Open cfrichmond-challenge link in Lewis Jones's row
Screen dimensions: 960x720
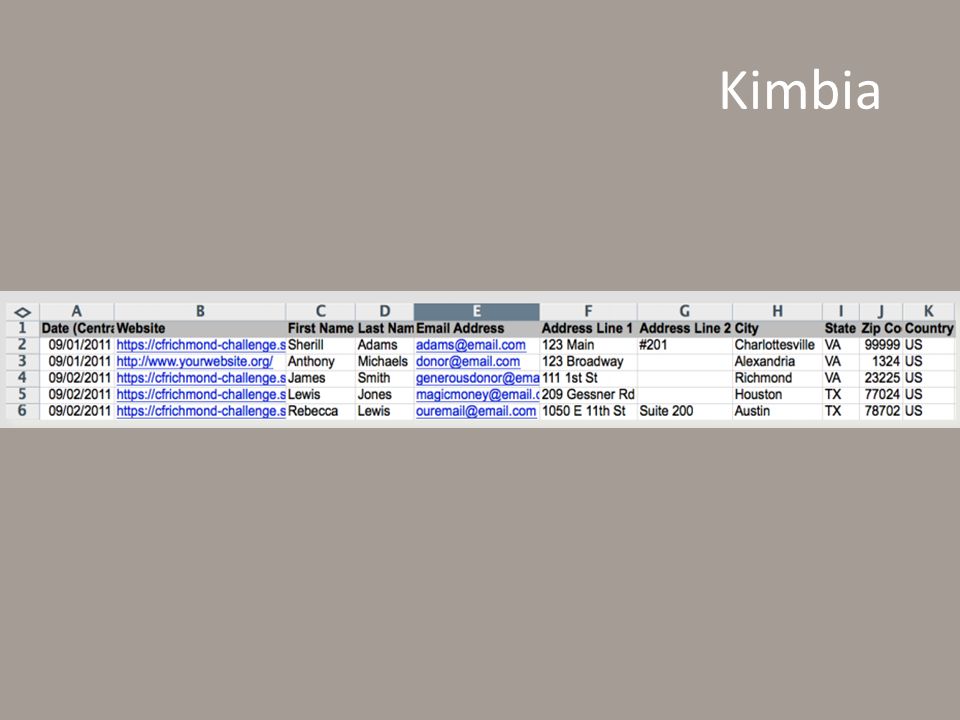[201, 395]
